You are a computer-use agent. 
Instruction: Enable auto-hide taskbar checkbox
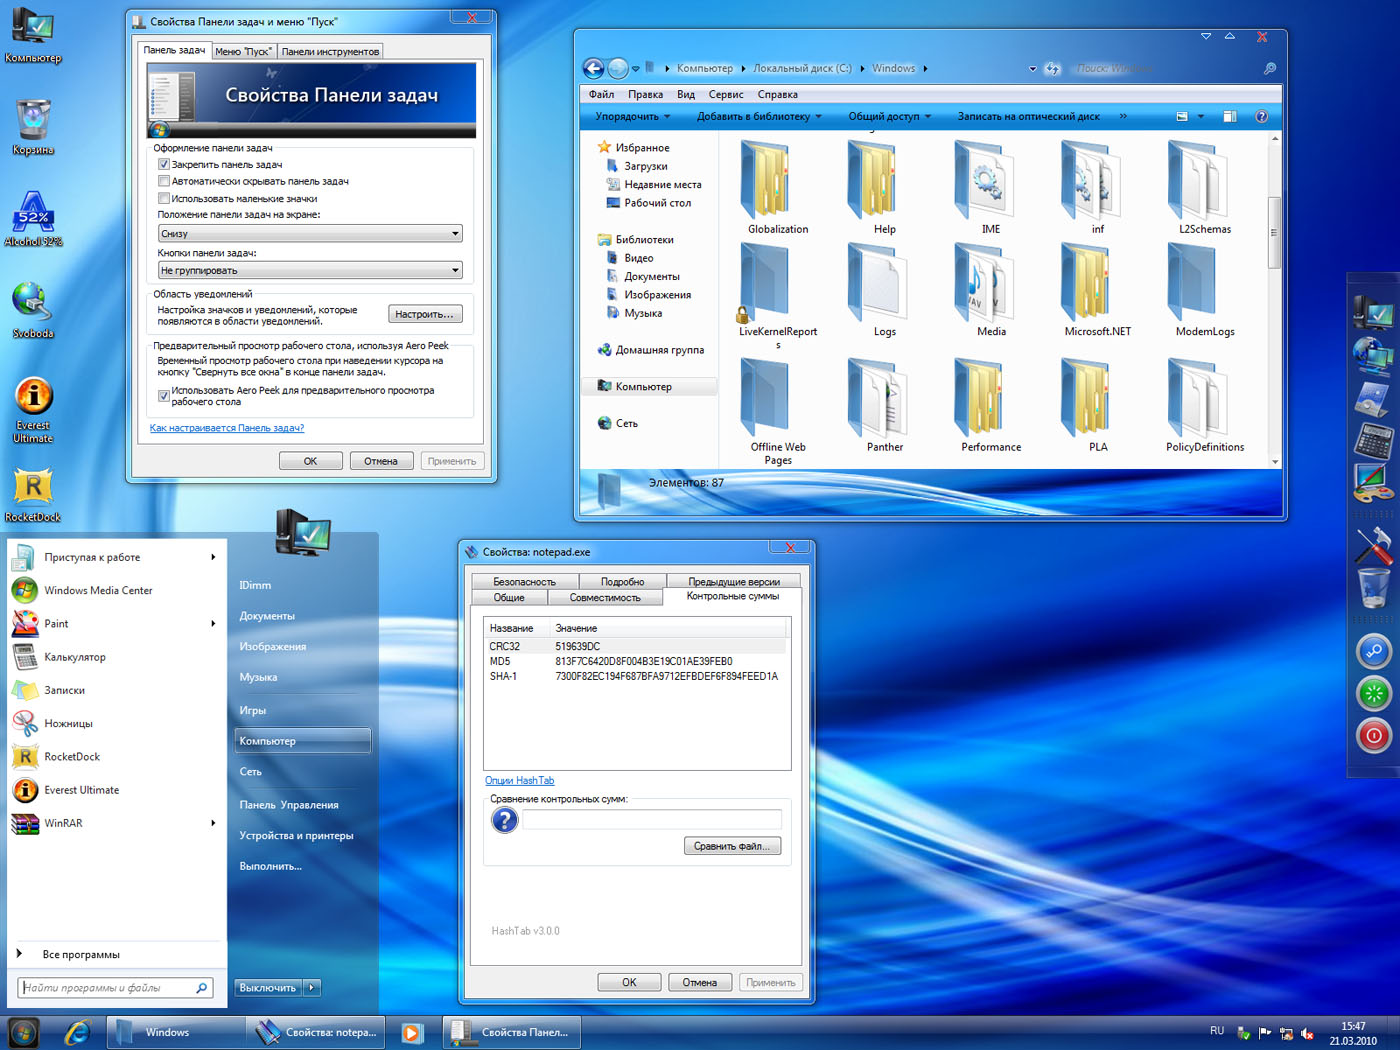pos(164,181)
